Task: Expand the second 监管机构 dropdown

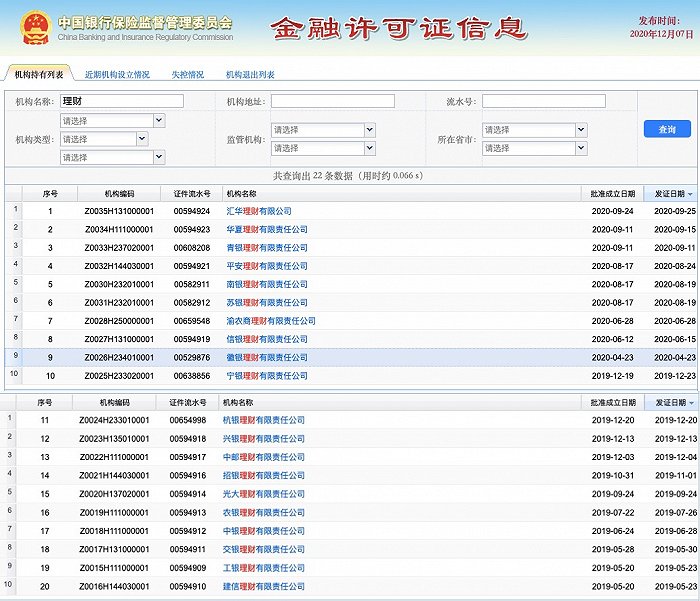Action: click(x=323, y=148)
